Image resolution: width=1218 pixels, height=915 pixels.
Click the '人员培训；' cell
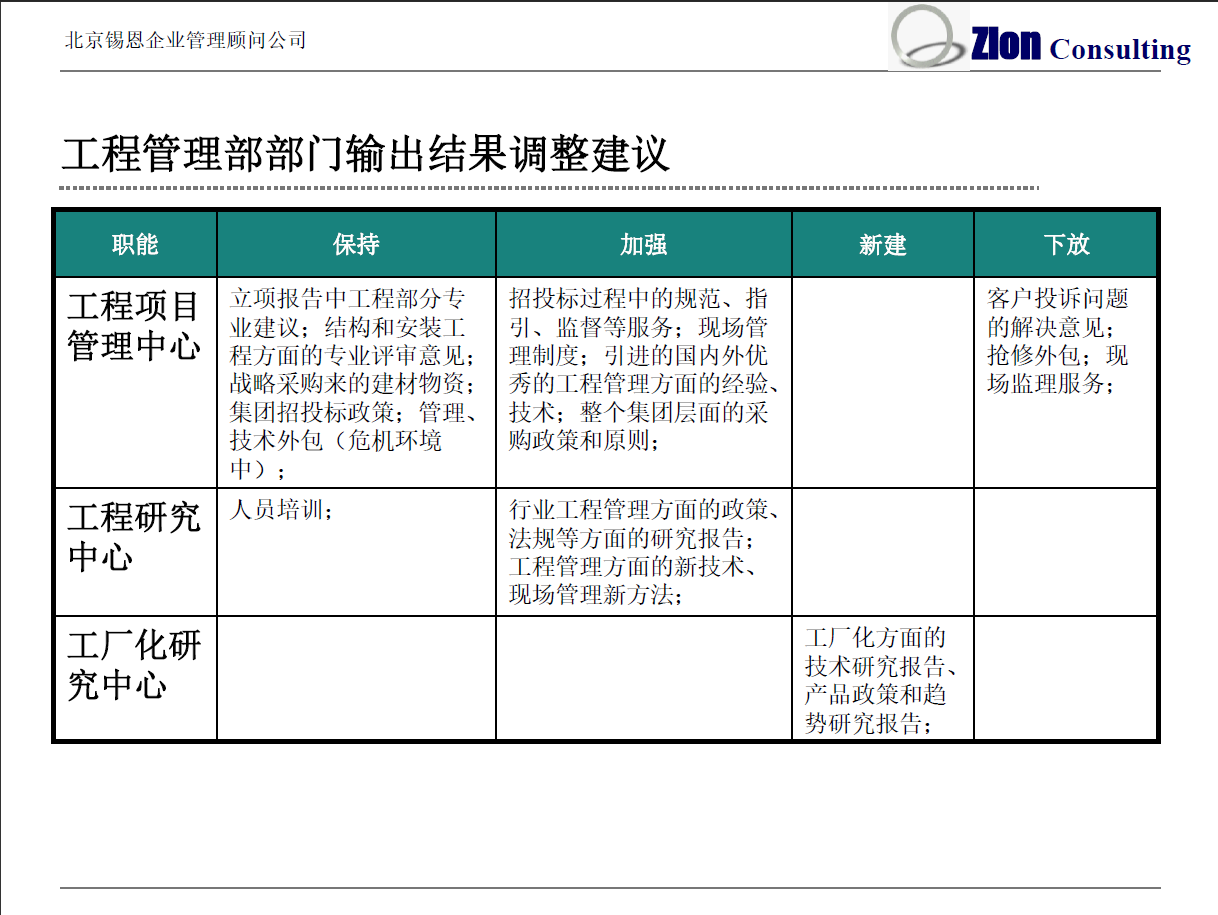pyautogui.click(x=357, y=552)
